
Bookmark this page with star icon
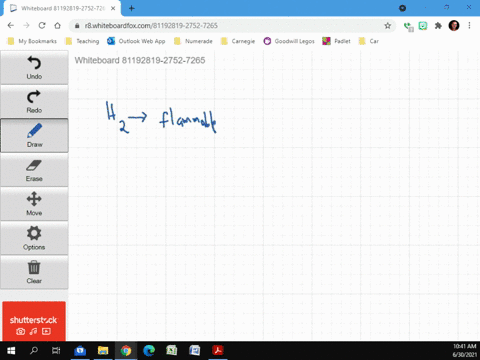coord(387,26)
